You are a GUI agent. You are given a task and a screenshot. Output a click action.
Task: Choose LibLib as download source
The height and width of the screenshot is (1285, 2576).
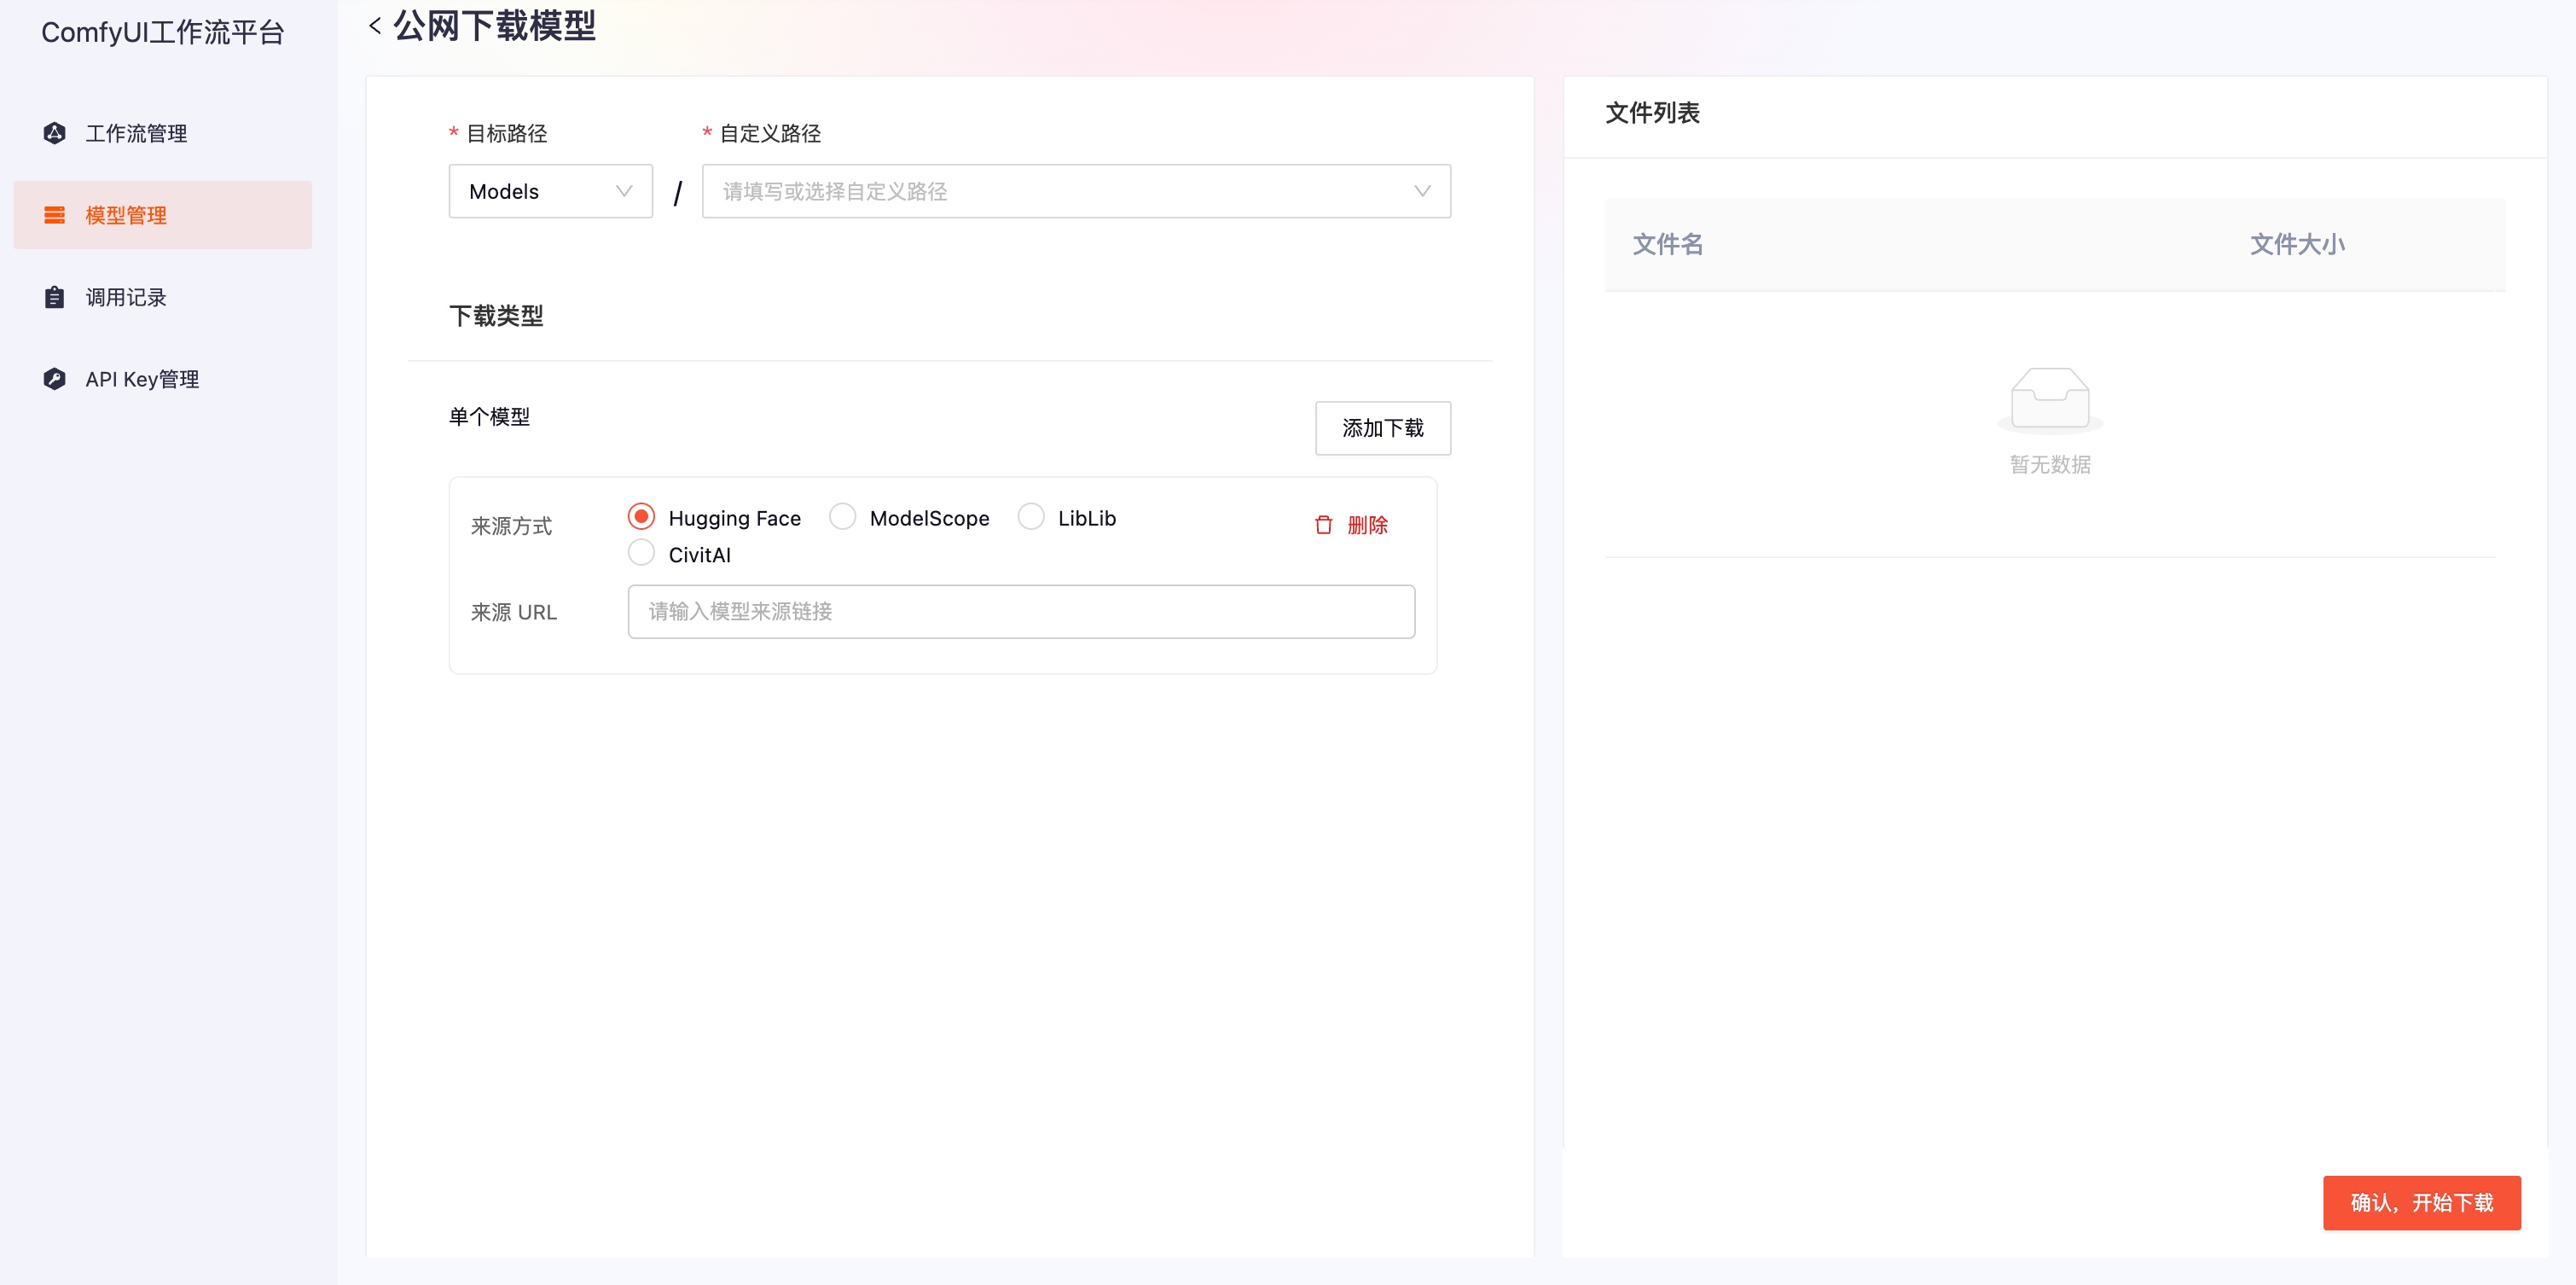(1030, 516)
